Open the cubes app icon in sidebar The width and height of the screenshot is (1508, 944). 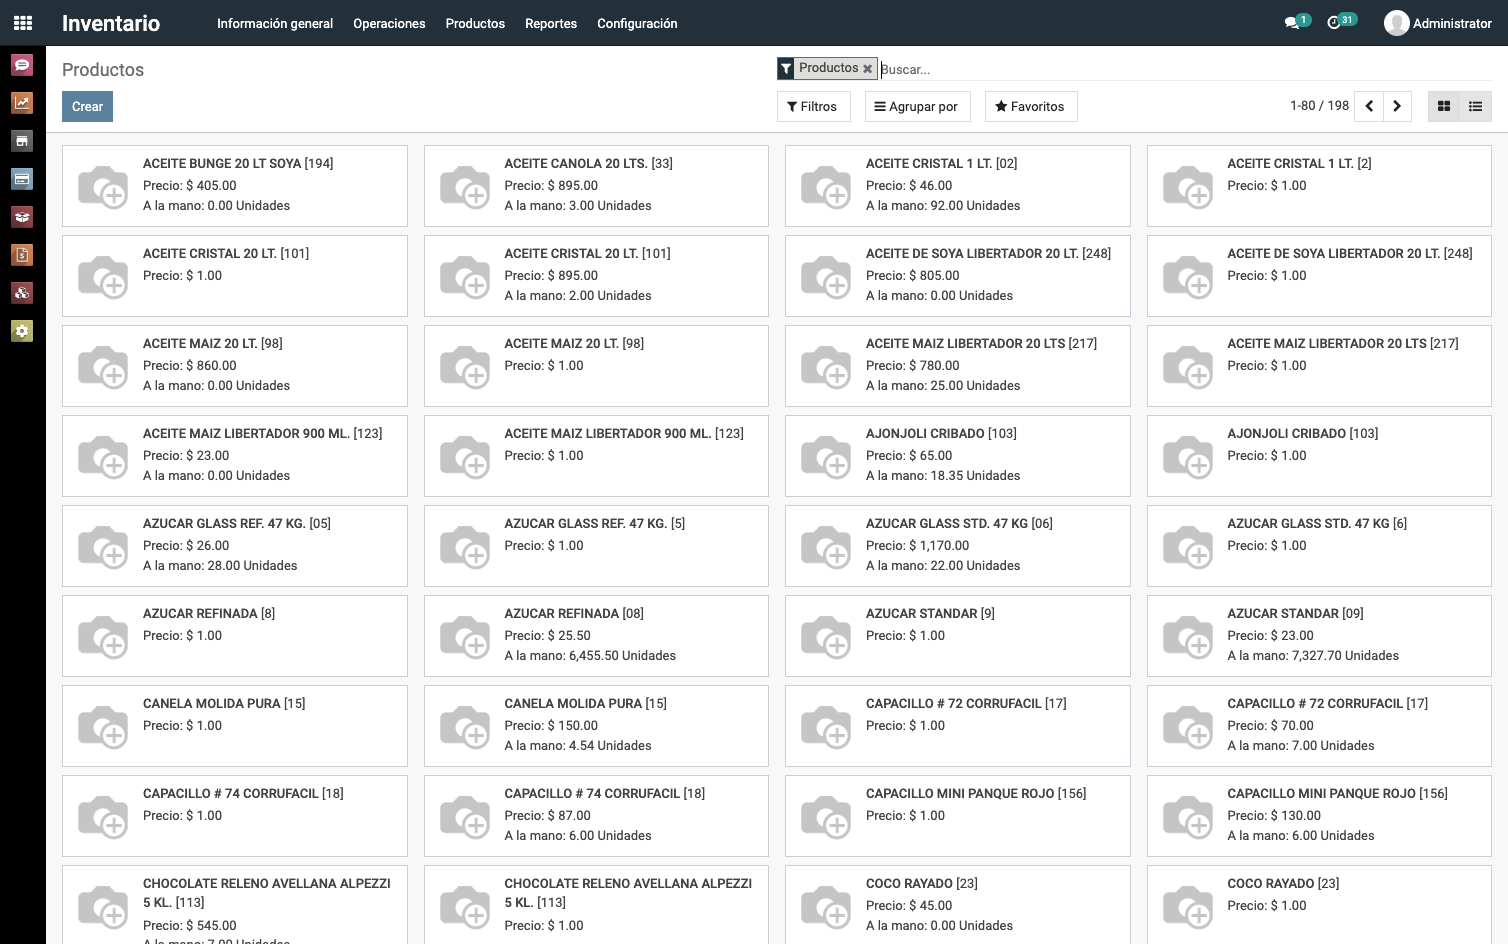pyautogui.click(x=22, y=293)
